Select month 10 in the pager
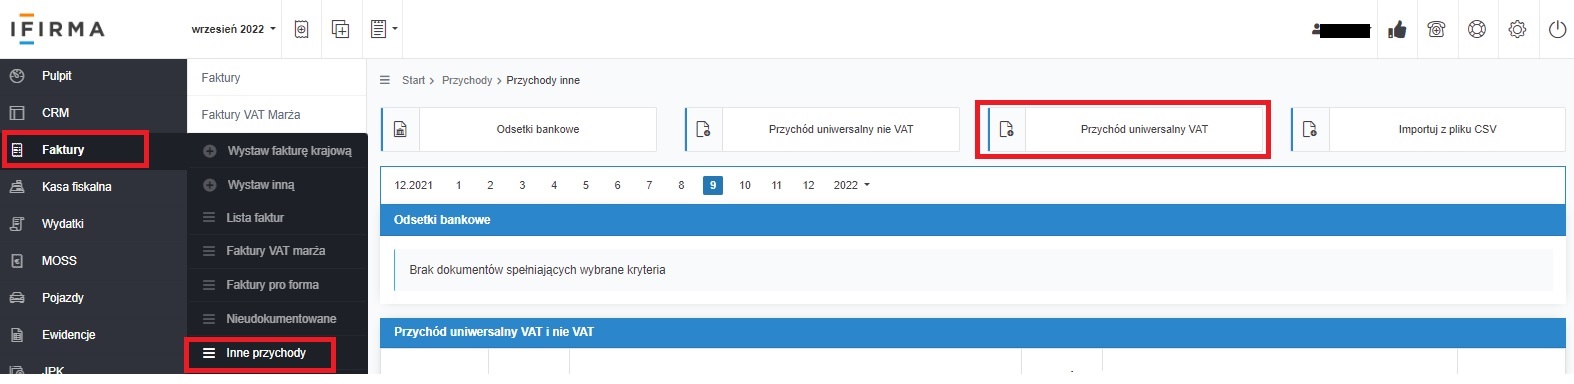This screenshot has height=384, width=1574. [745, 185]
